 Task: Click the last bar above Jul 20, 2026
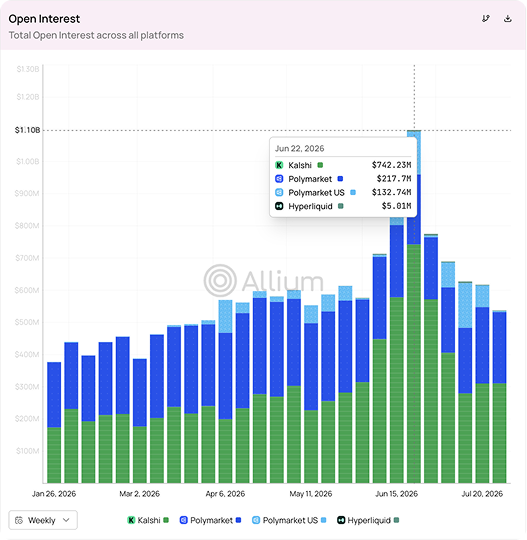click(x=499, y=397)
